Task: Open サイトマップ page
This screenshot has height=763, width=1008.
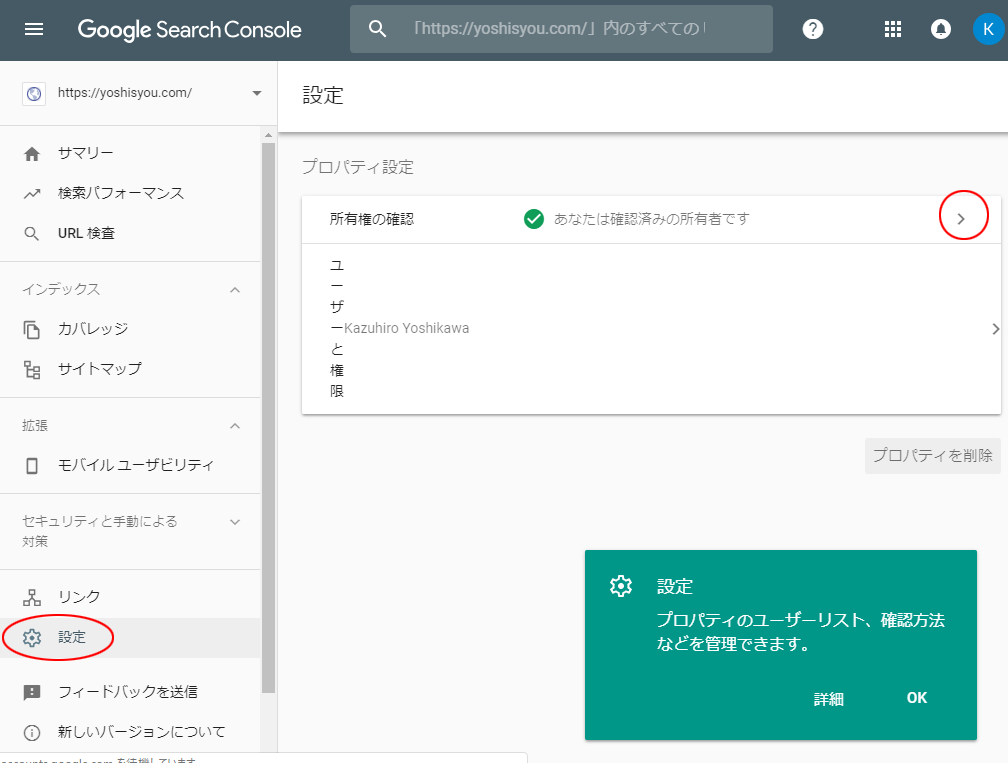Action: pos(99,369)
